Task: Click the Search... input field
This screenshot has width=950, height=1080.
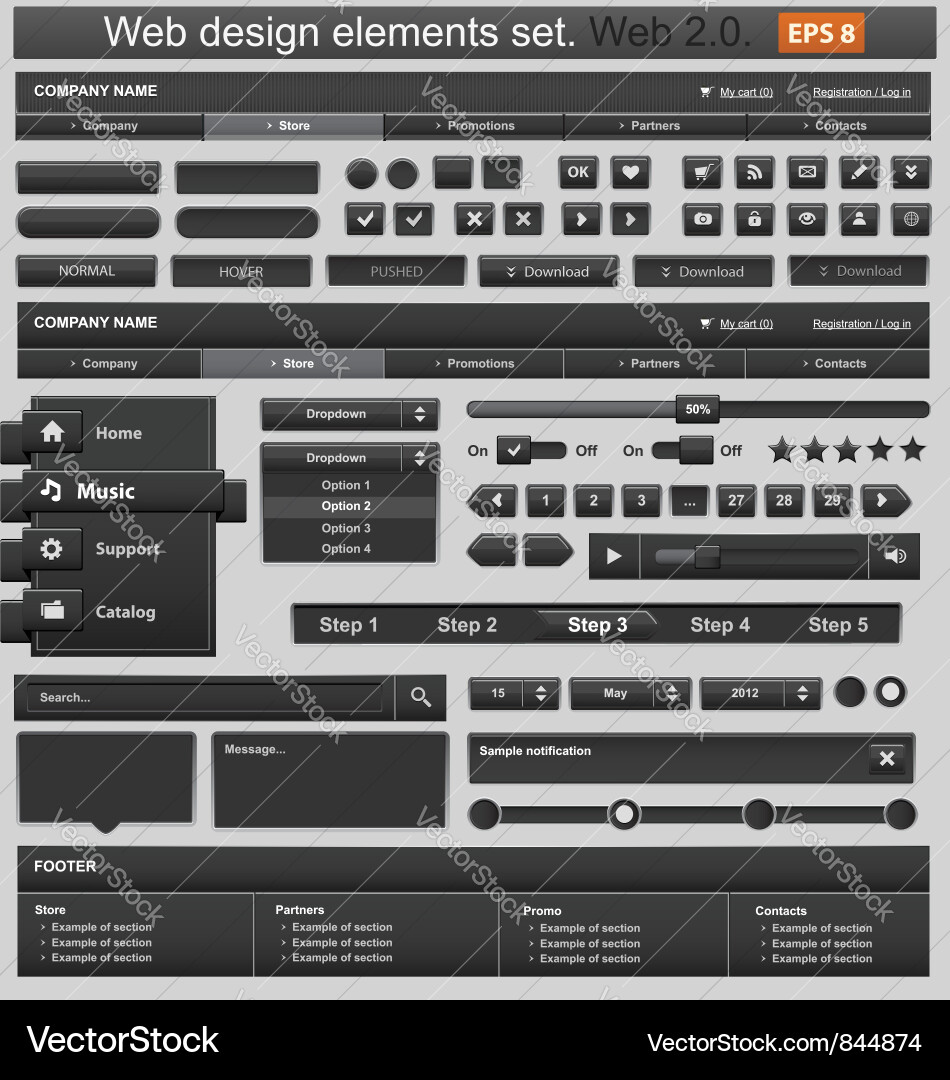Action: tap(204, 697)
